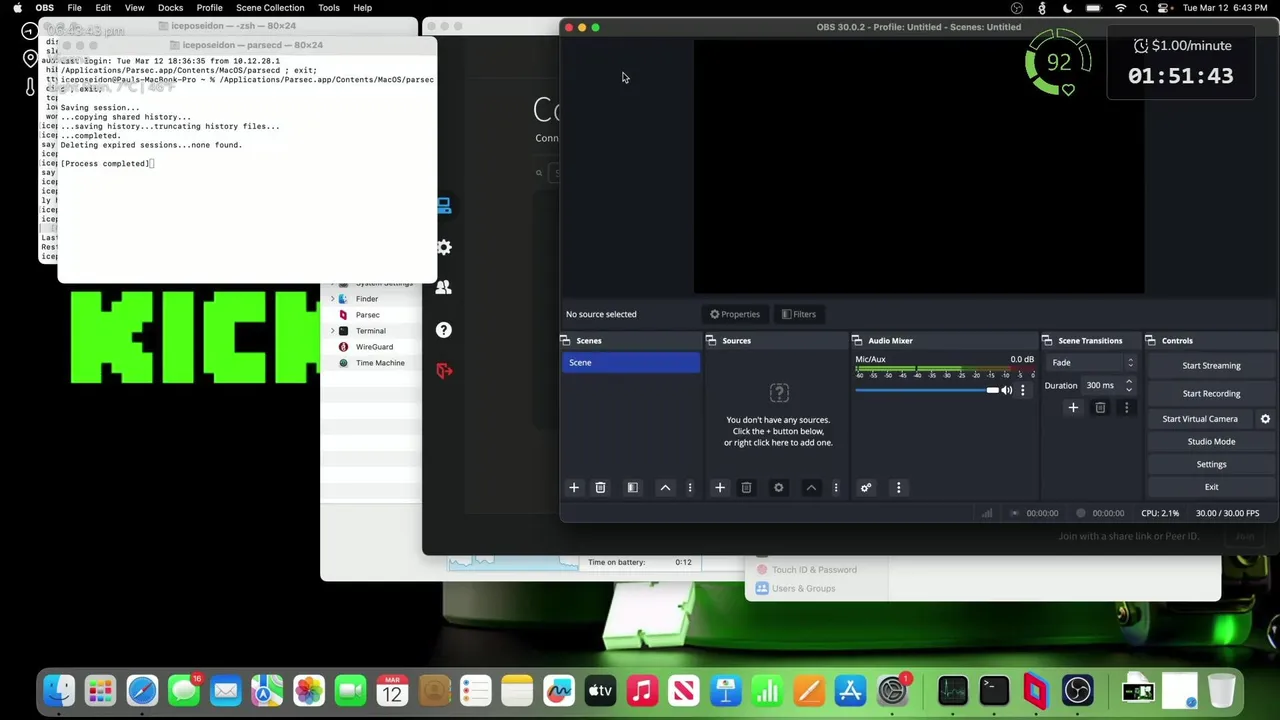Open OBS from the Dock
Screen dimensions: 1280x720
pos(1077,691)
